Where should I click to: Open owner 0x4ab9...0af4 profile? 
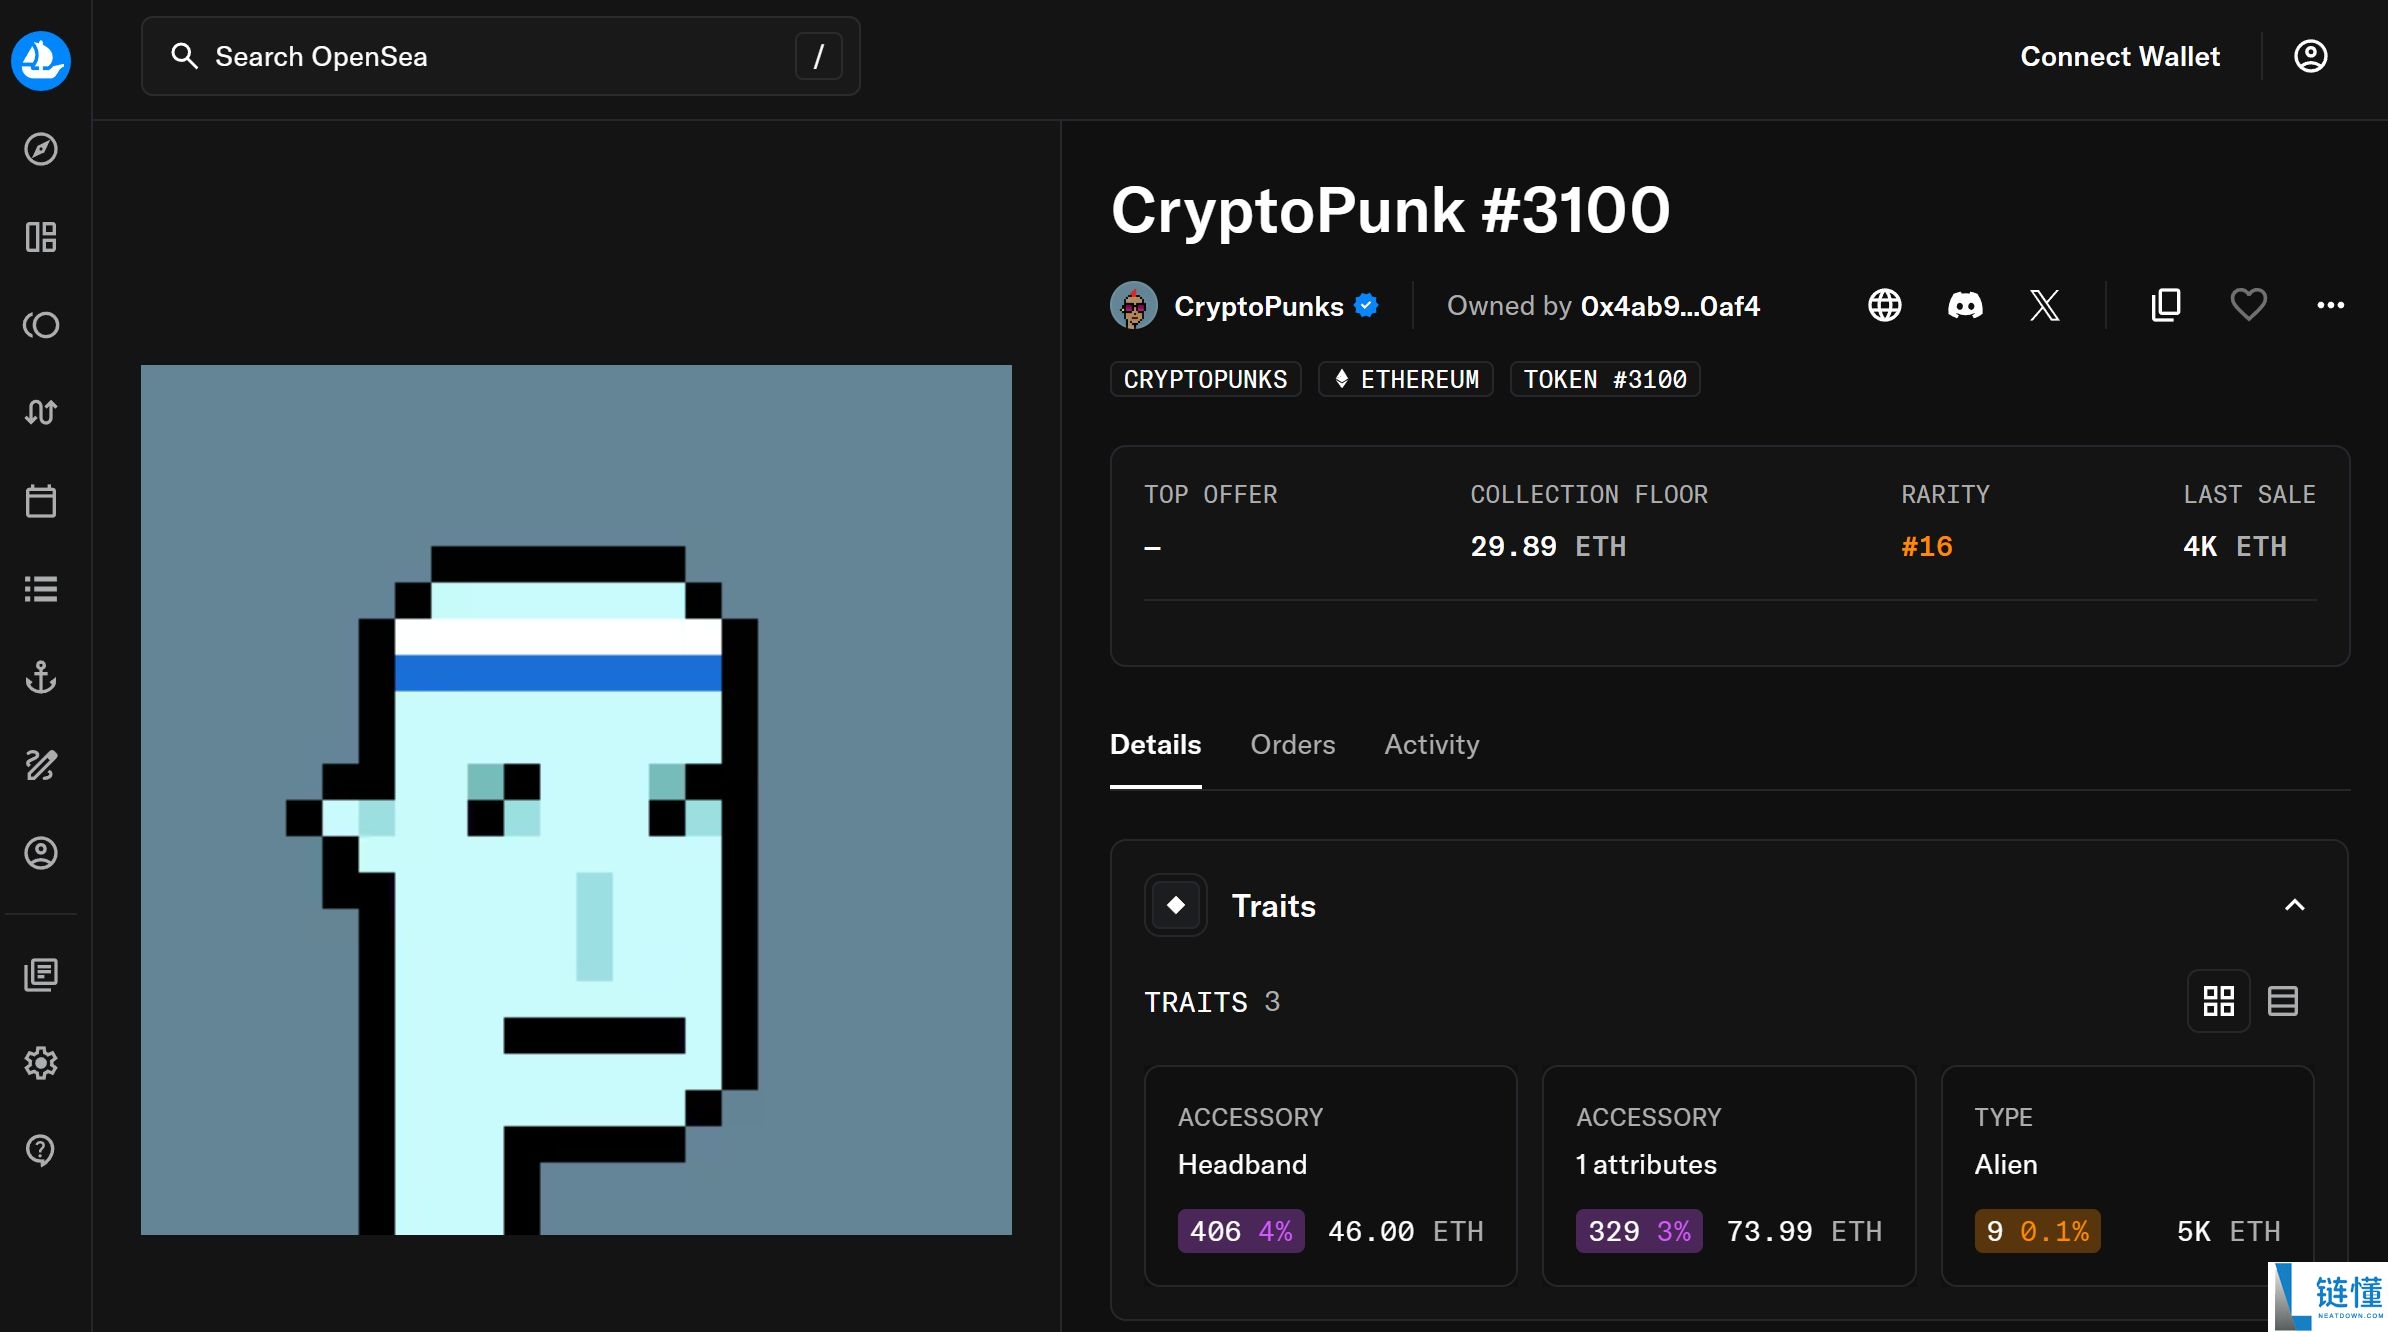(x=1670, y=306)
